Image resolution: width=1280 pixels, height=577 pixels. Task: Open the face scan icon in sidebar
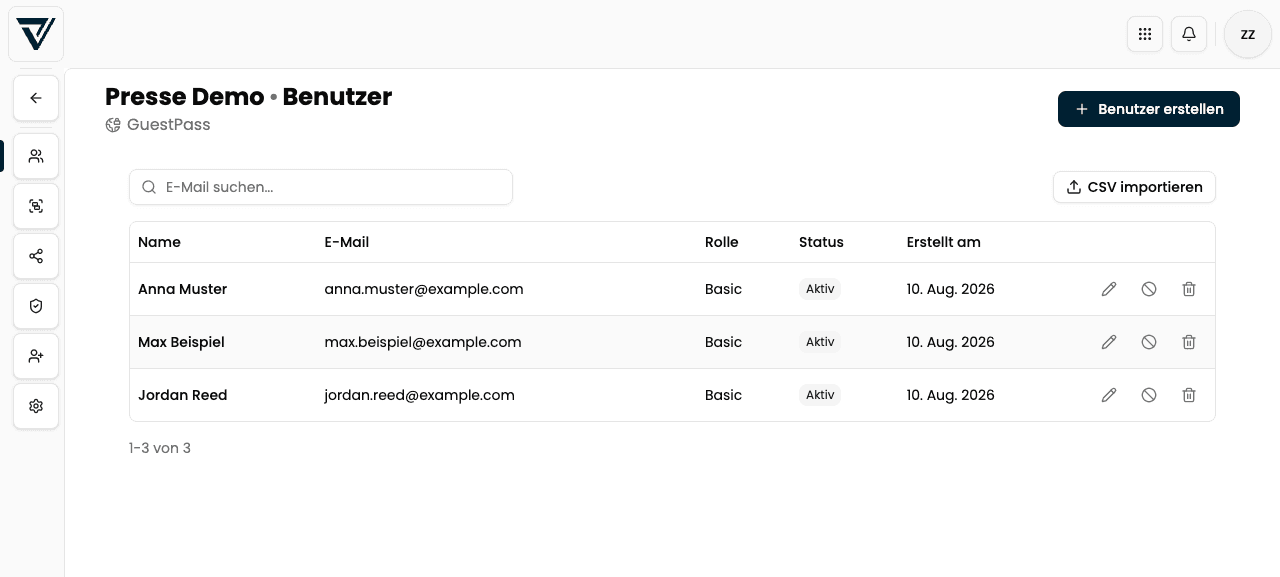pos(36,206)
